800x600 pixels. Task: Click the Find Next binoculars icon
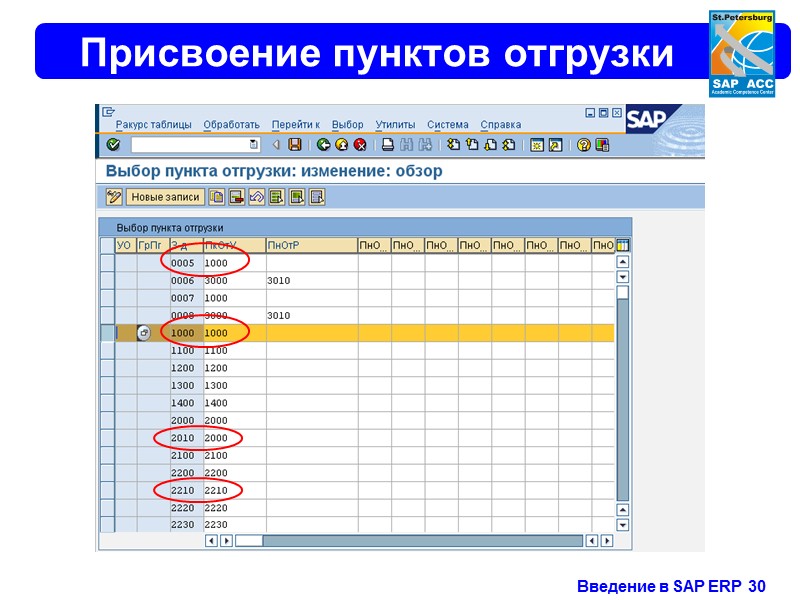[x=425, y=145]
